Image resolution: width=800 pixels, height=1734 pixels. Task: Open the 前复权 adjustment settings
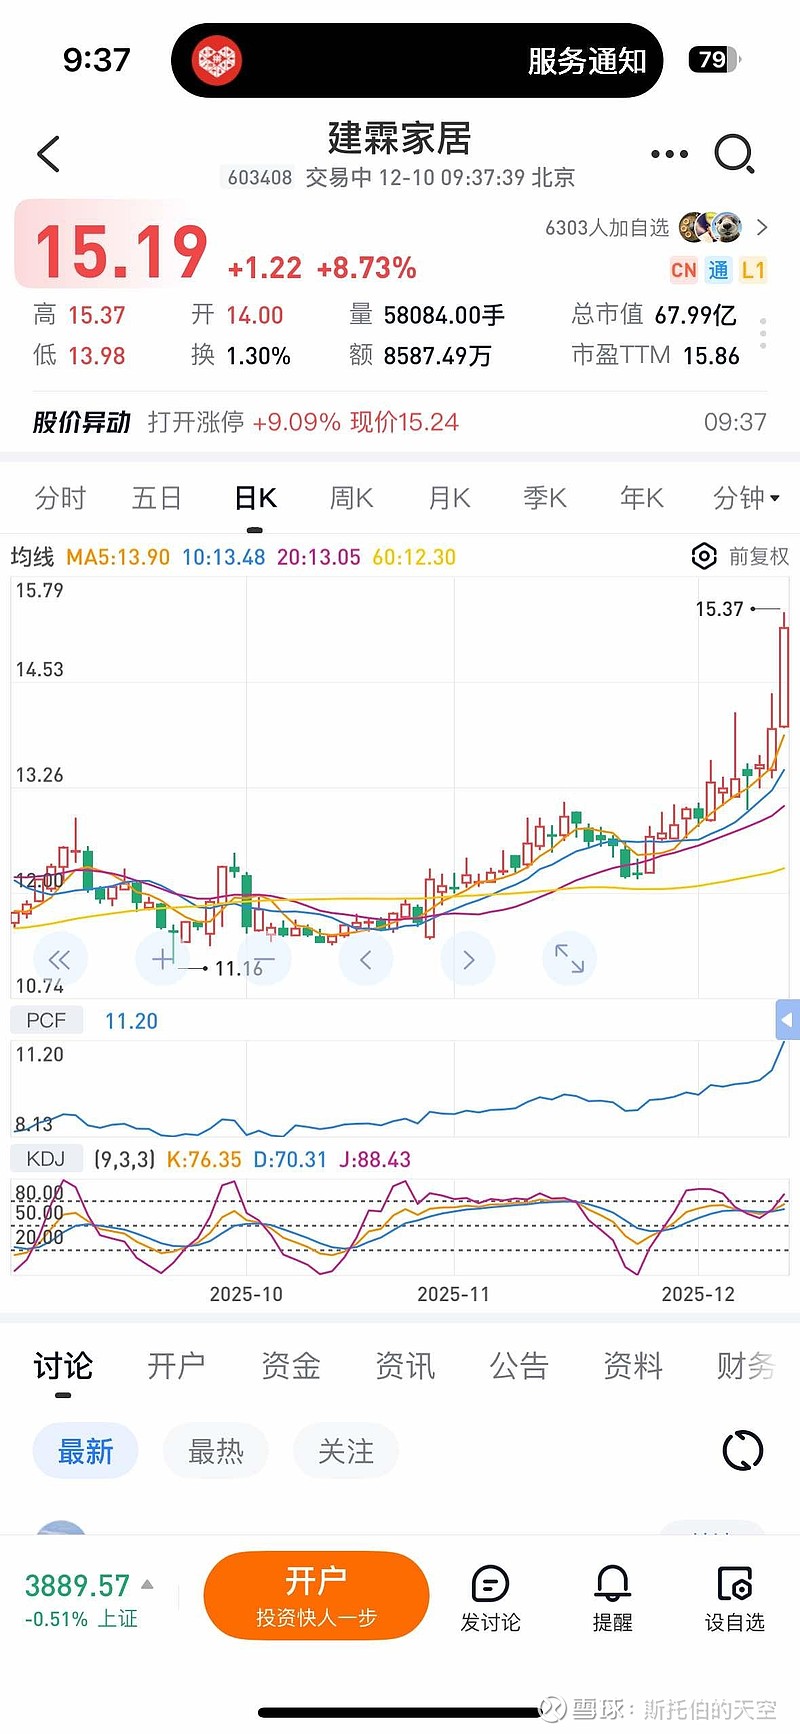pyautogui.click(x=740, y=556)
